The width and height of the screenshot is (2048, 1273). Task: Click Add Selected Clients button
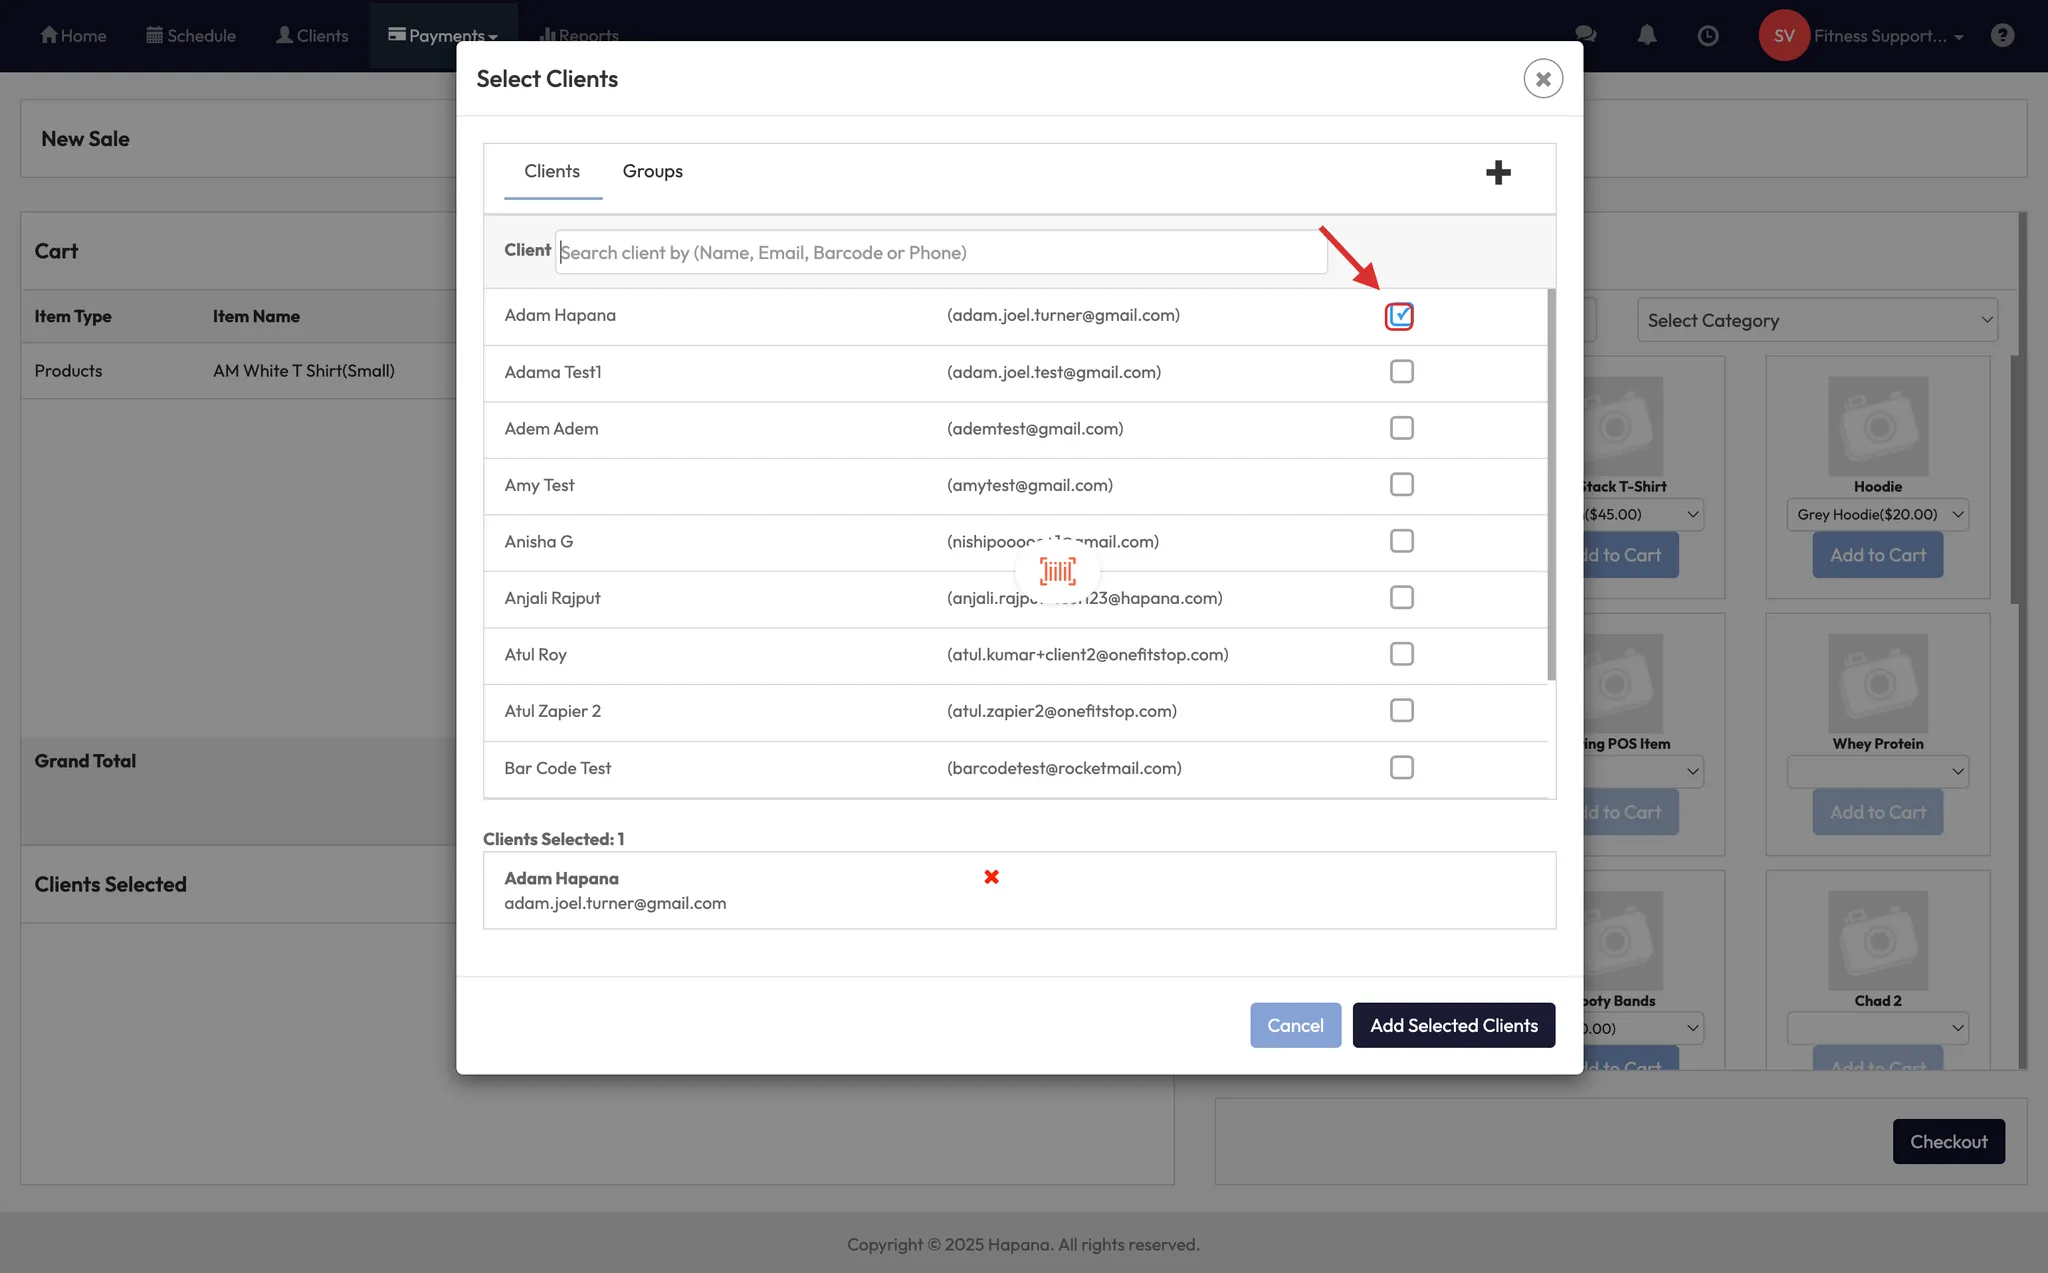coord(1453,1025)
